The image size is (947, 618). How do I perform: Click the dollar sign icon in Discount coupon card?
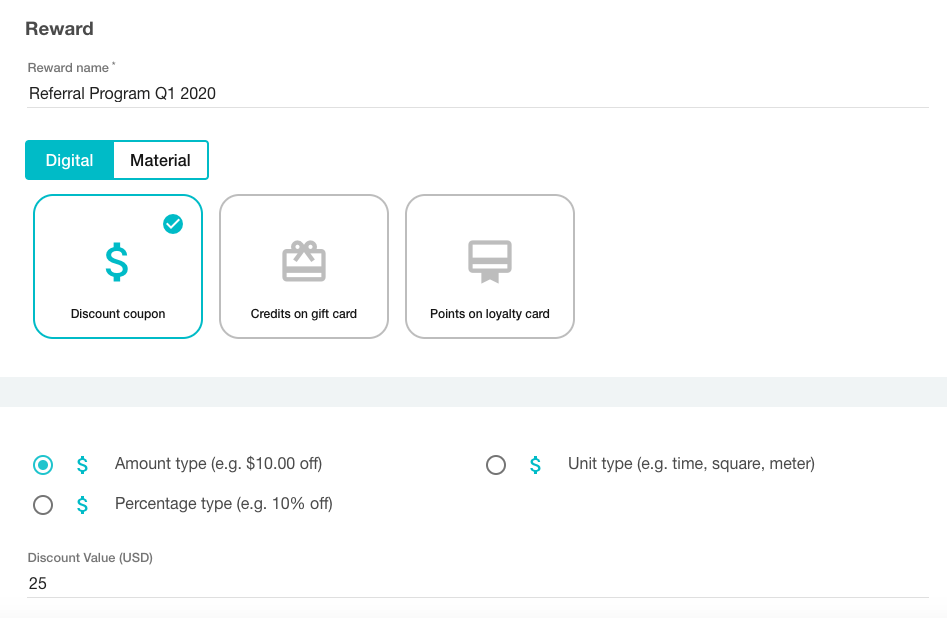117,261
